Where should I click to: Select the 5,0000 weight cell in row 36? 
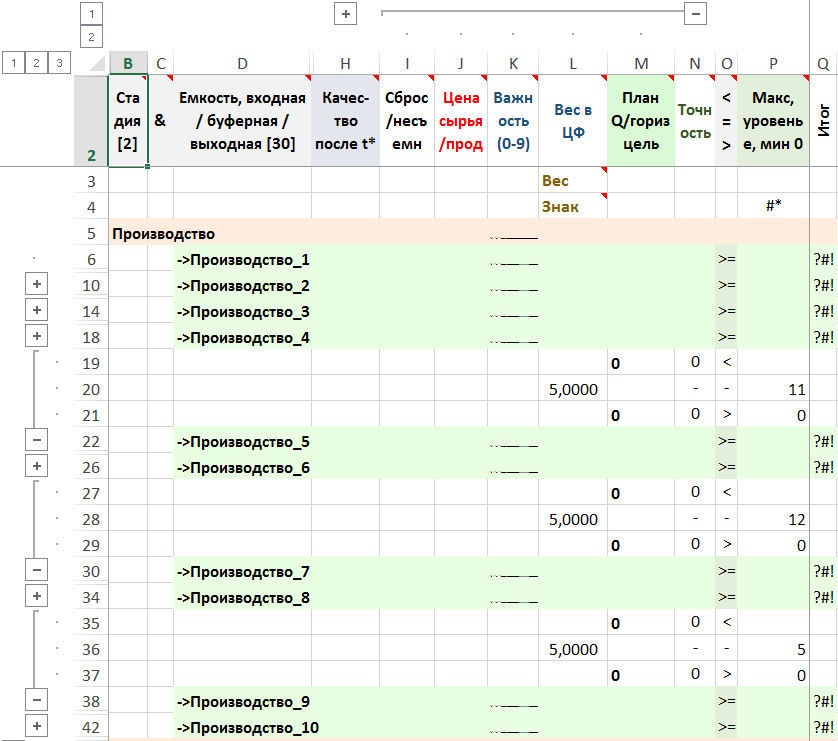tap(573, 649)
